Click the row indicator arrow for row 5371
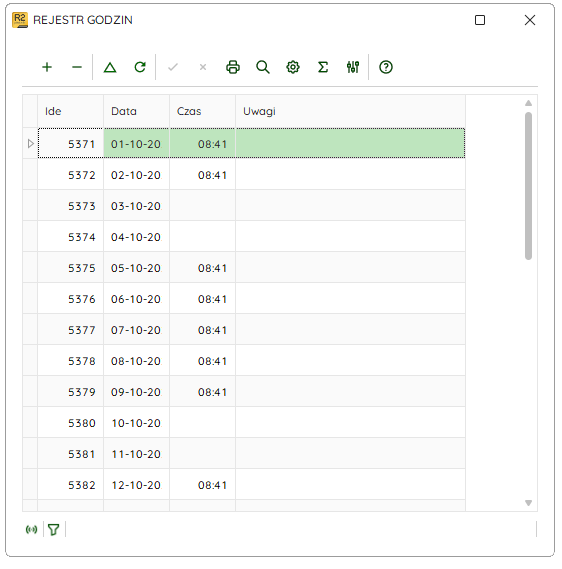Image resolution: width=562 pixels, height=569 pixels. 30,144
